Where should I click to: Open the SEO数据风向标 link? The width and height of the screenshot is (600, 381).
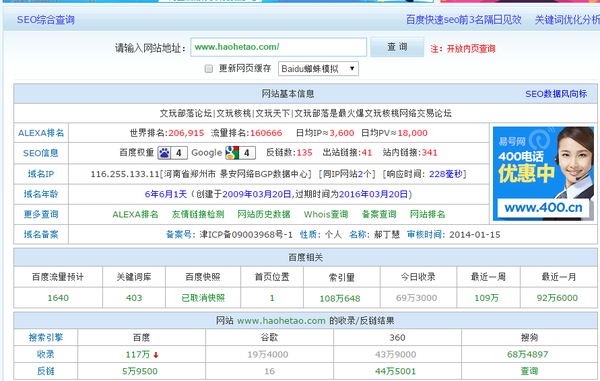click(556, 94)
